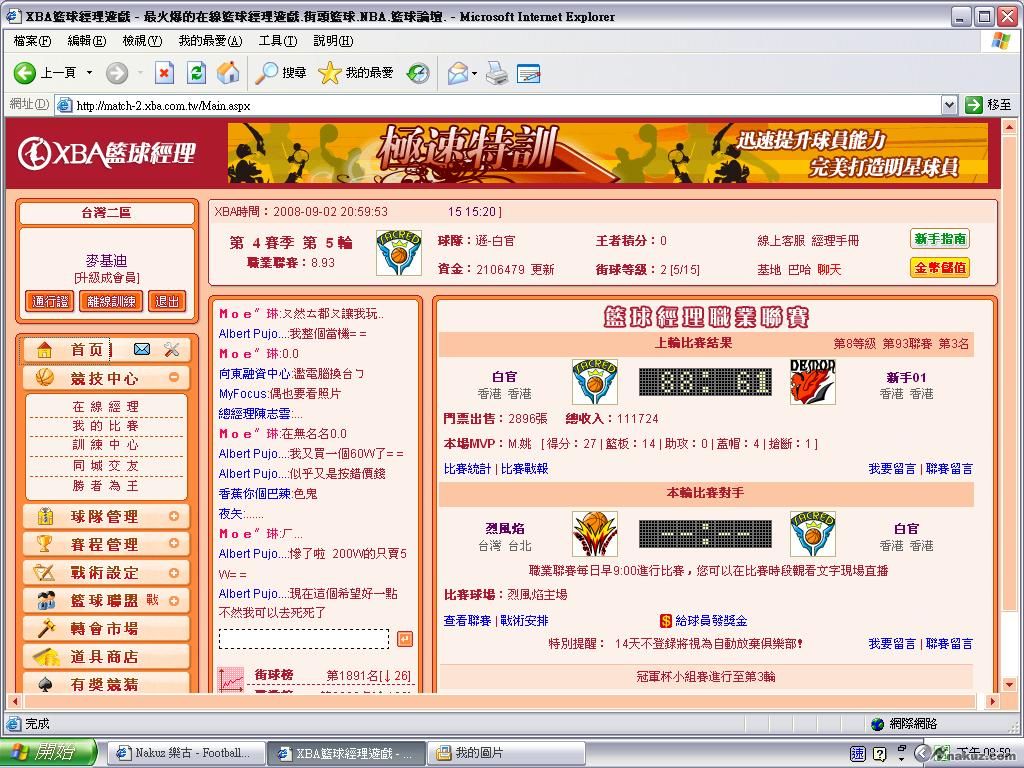Expand the 賽程管理 menu section
This screenshot has height=768, width=1024.
174,544
